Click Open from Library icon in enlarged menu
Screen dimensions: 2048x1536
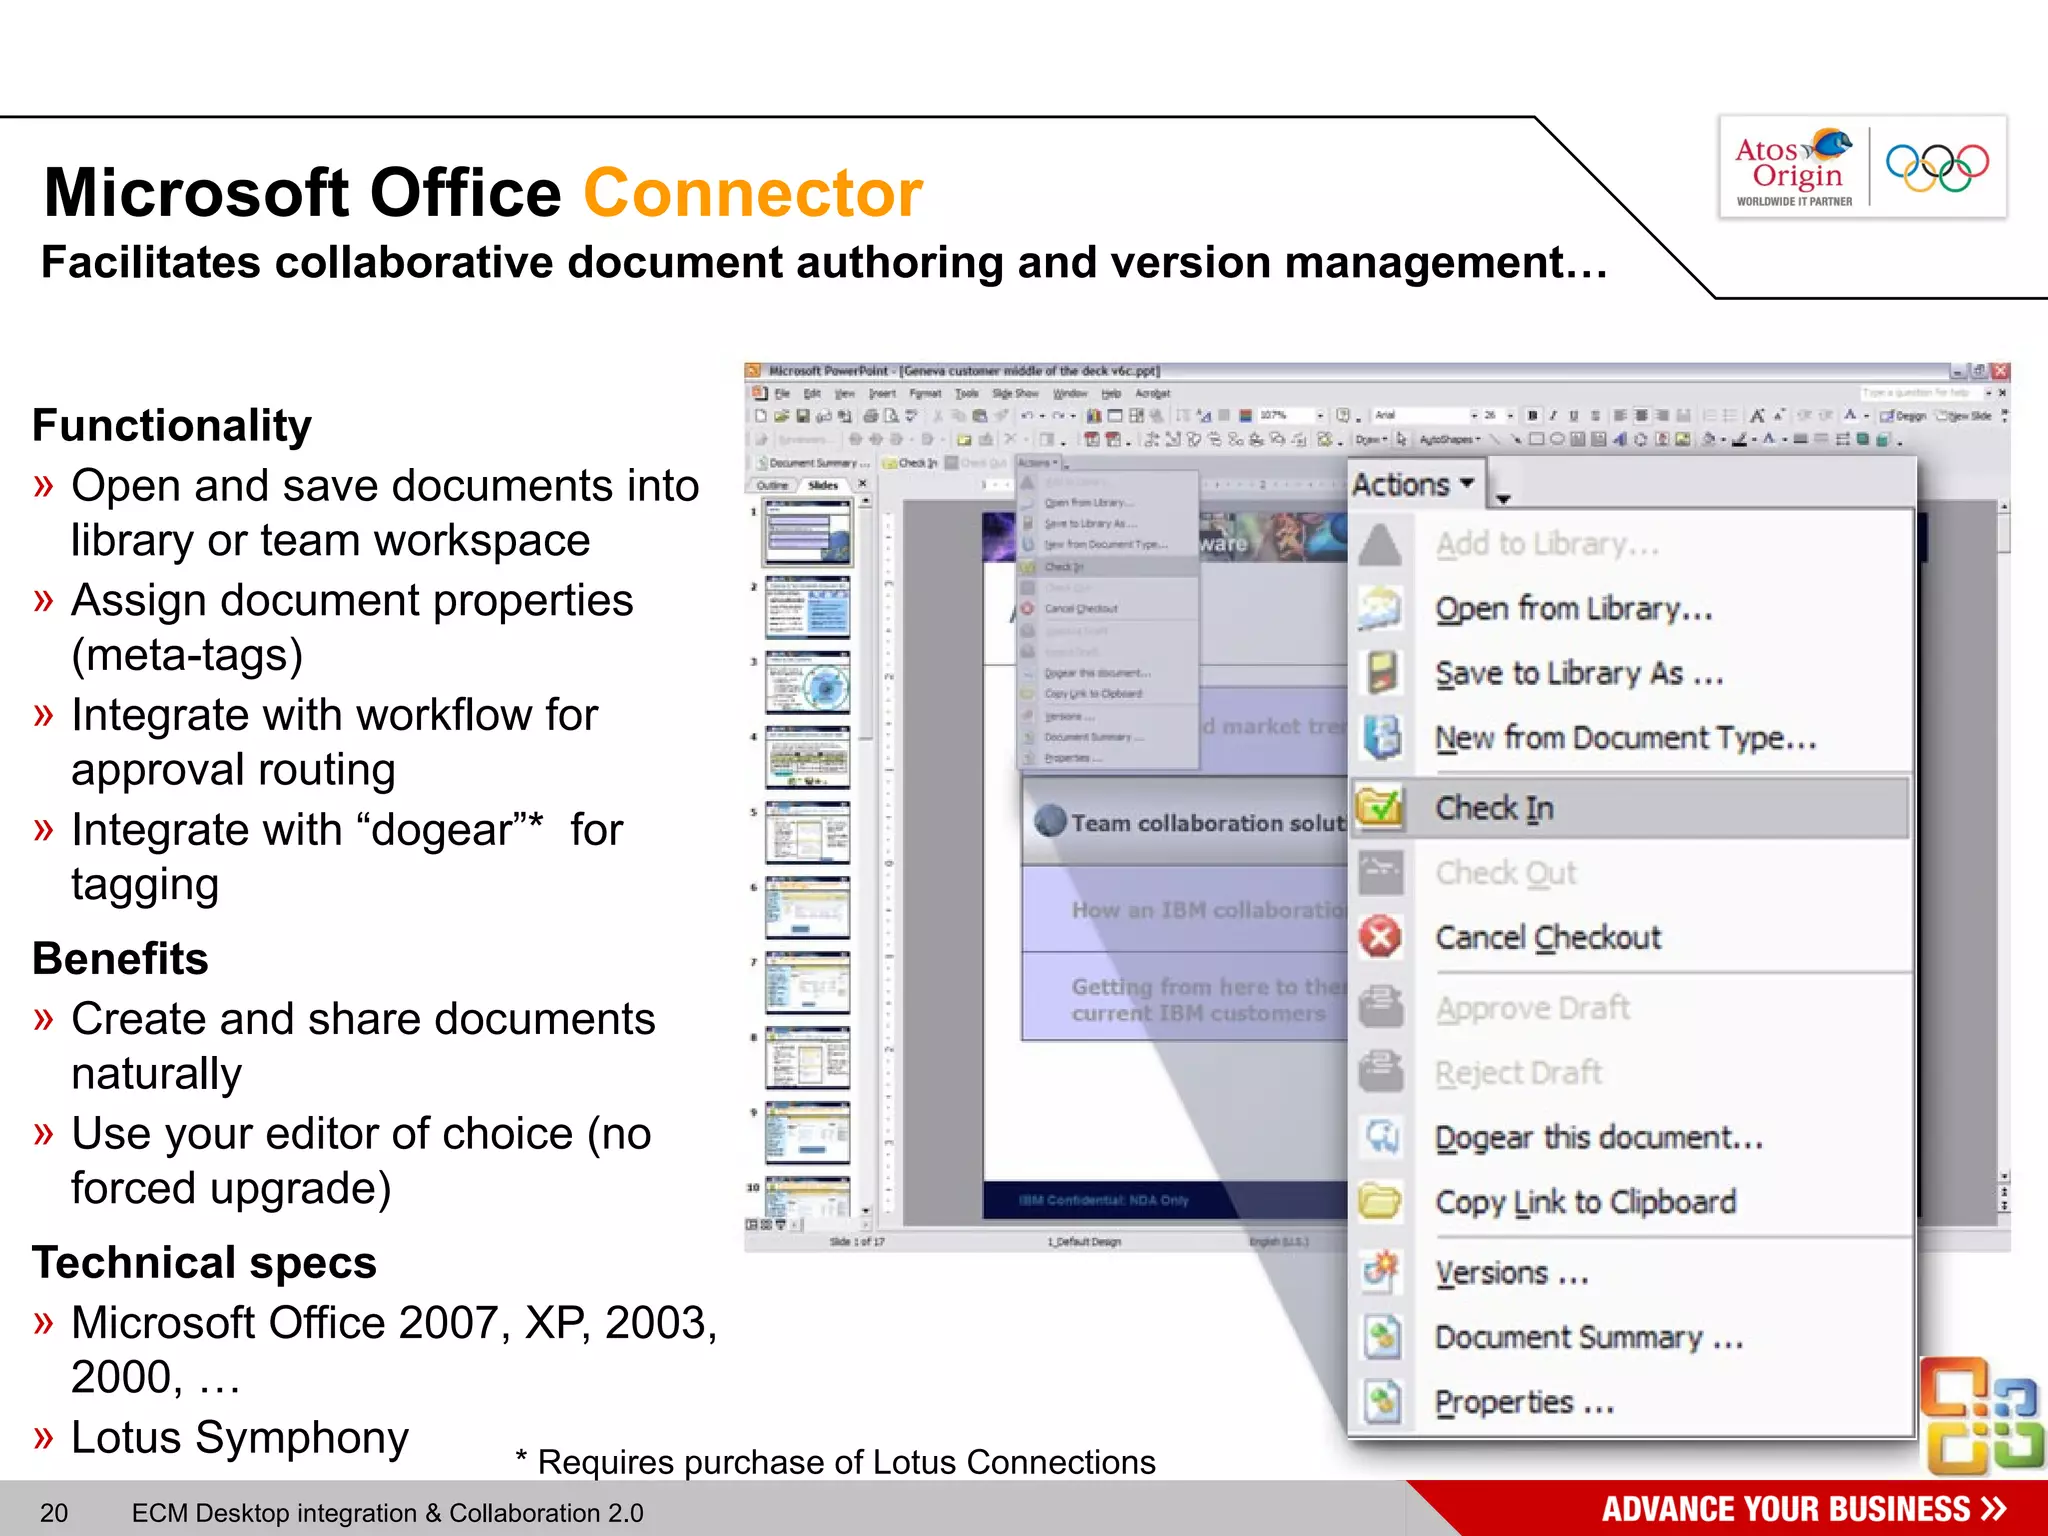(1381, 608)
